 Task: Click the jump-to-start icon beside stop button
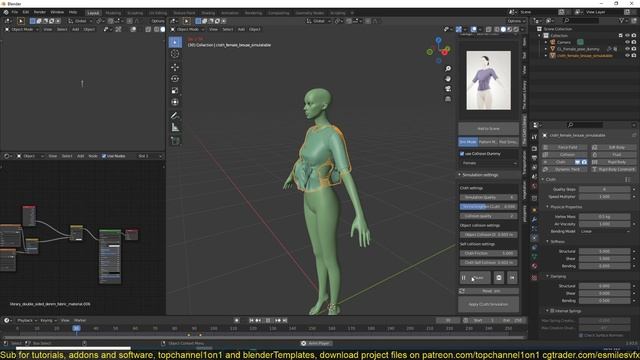pyautogui.click(x=512, y=278)
